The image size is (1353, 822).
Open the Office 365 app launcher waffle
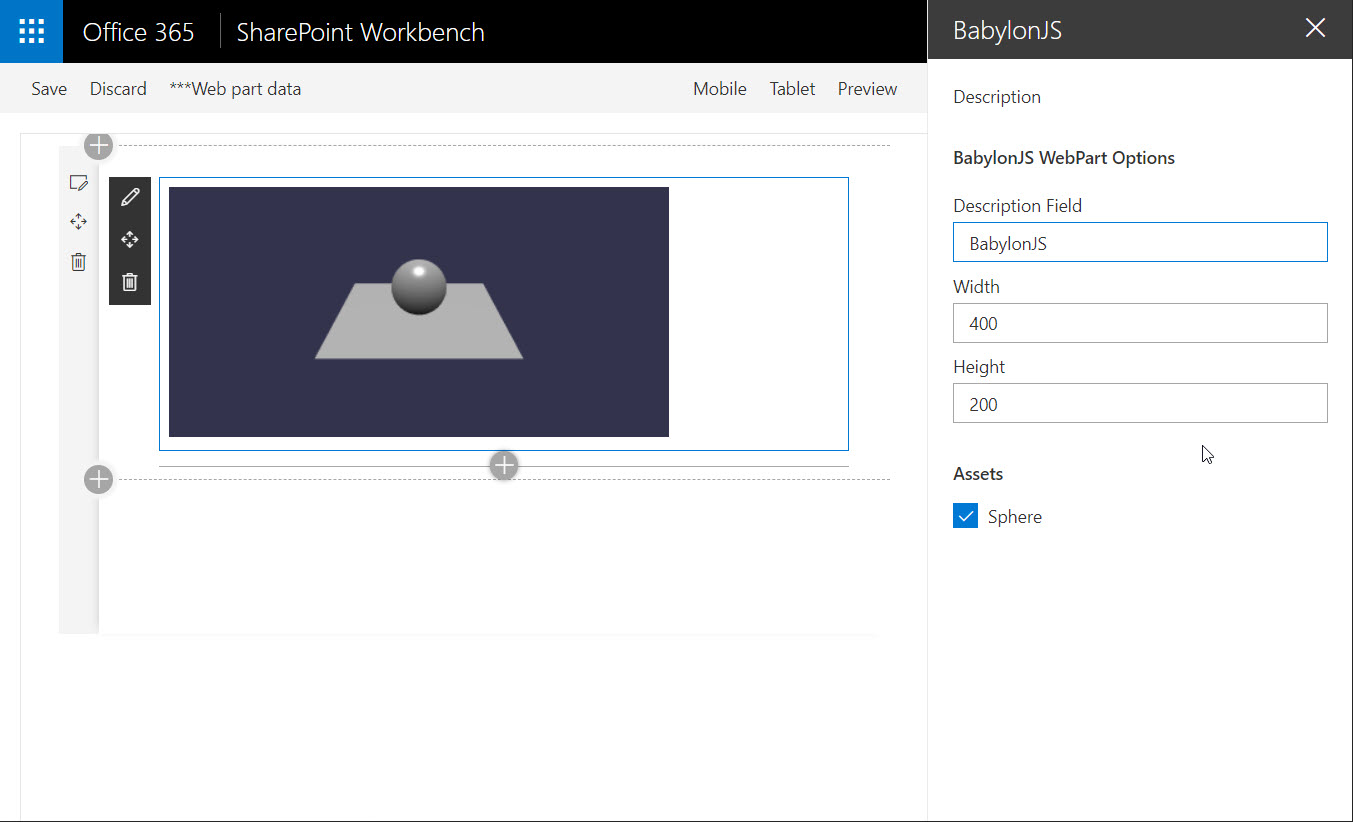click(x=31, y=31)
